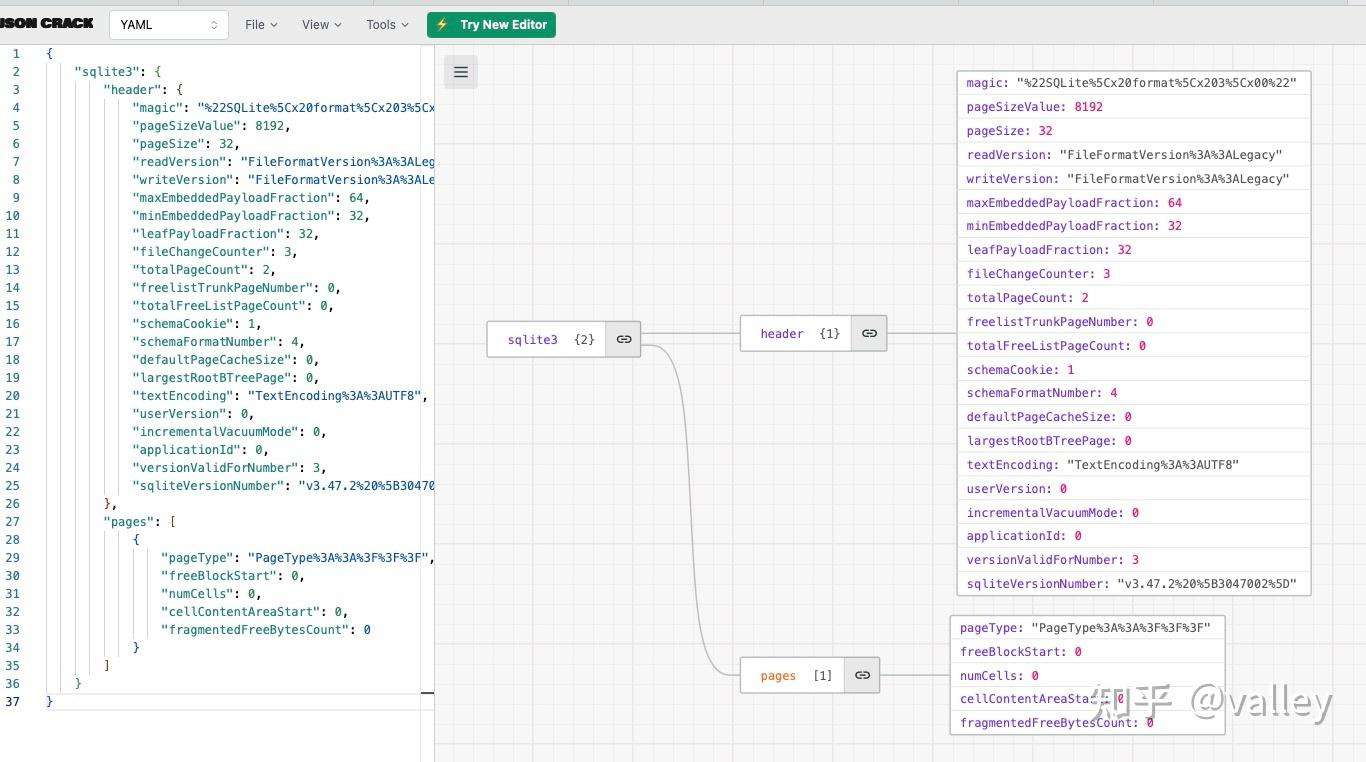1366x762 pixels.
Task: Click the pageType row in pages node
Action: (x=1086, y=628)
